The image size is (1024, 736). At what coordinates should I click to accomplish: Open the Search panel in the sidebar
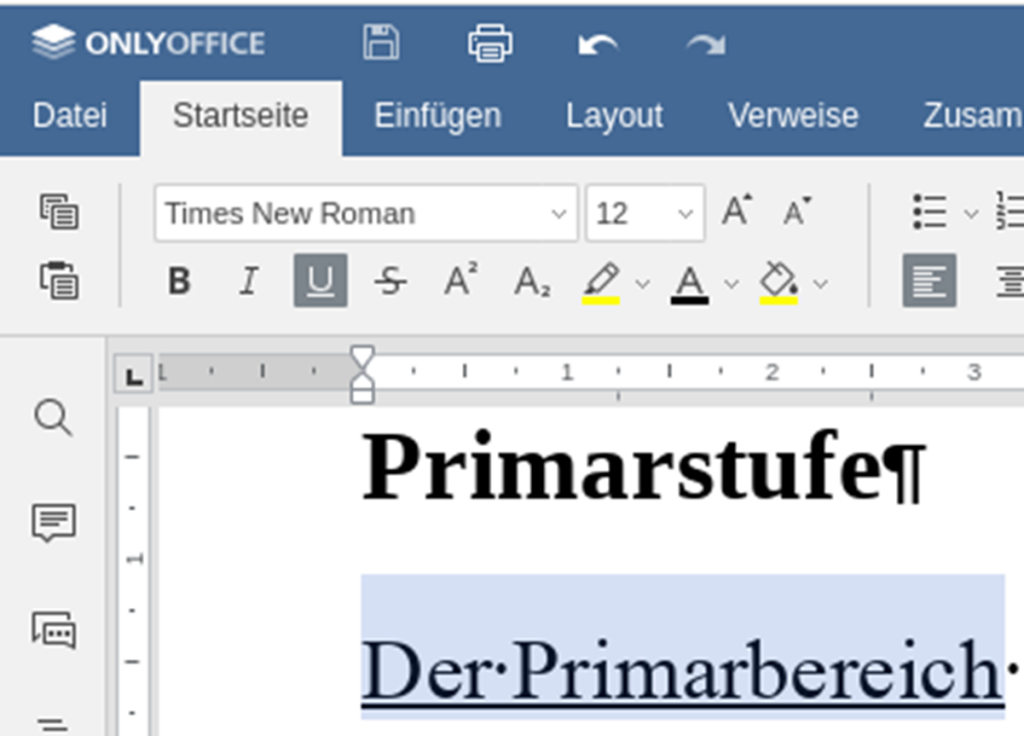click(53, 417)
